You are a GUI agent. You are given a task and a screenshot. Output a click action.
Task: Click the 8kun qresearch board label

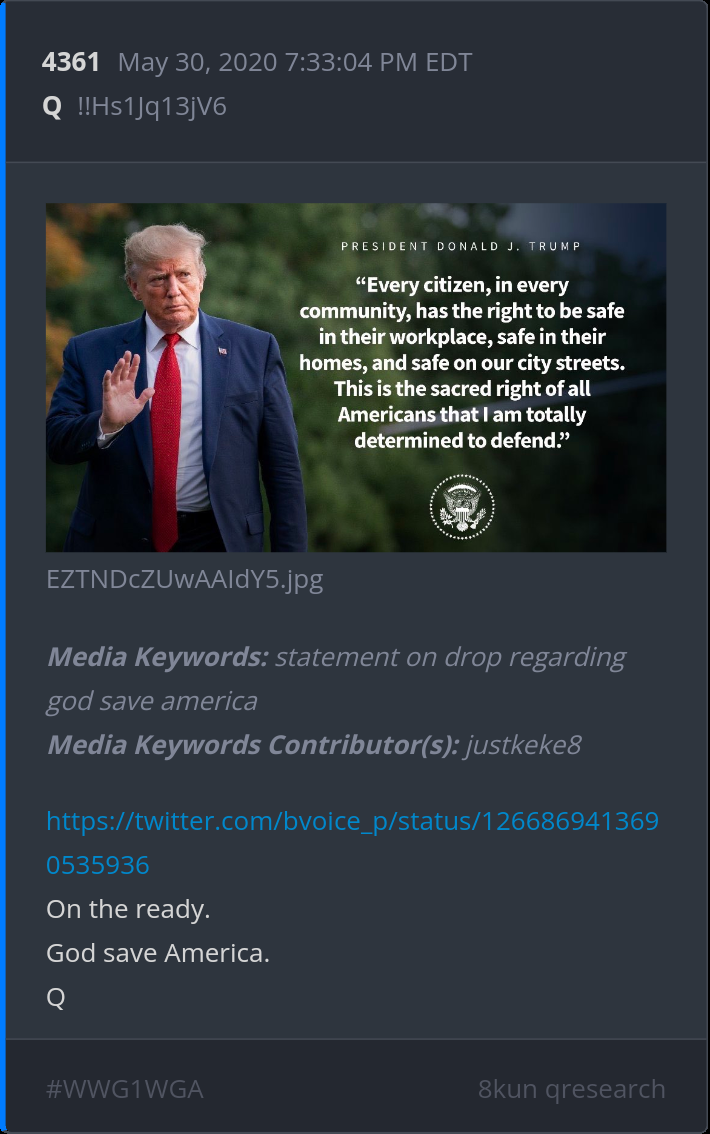click(x=571, y=1088)
